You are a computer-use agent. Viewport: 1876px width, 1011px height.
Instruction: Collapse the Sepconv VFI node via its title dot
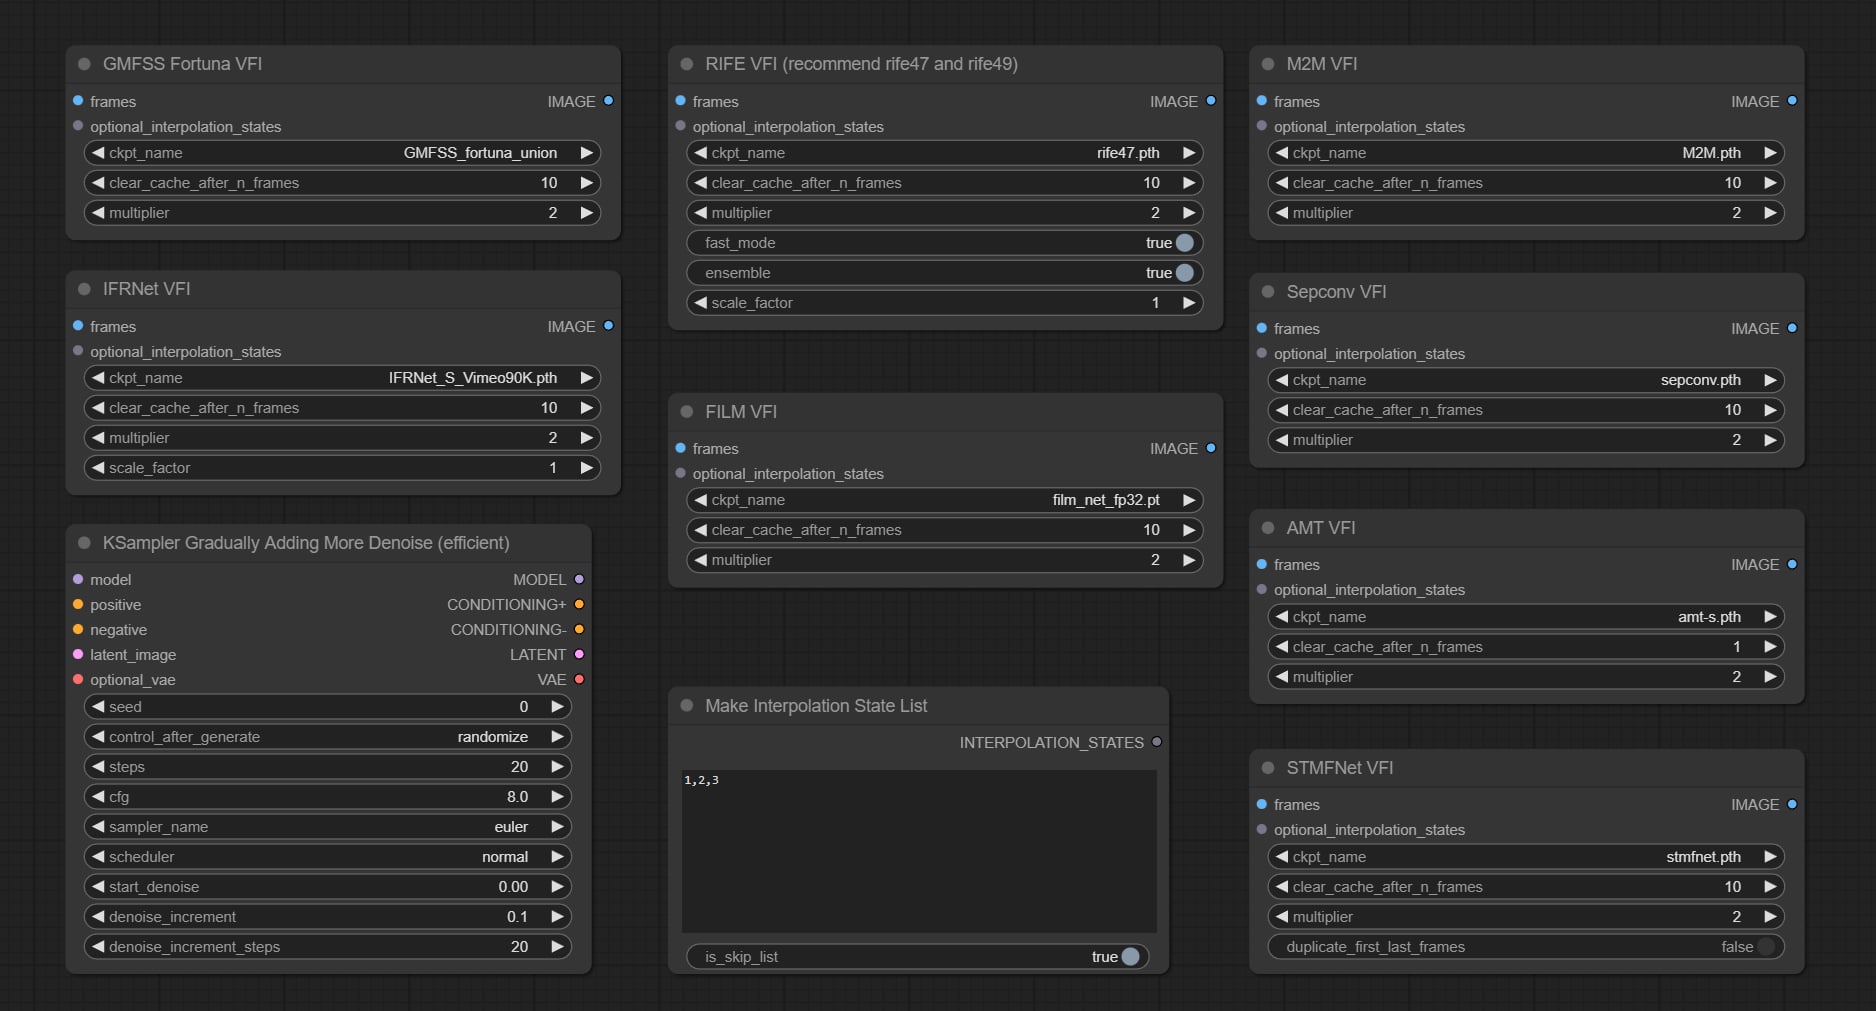[1268, 292]
